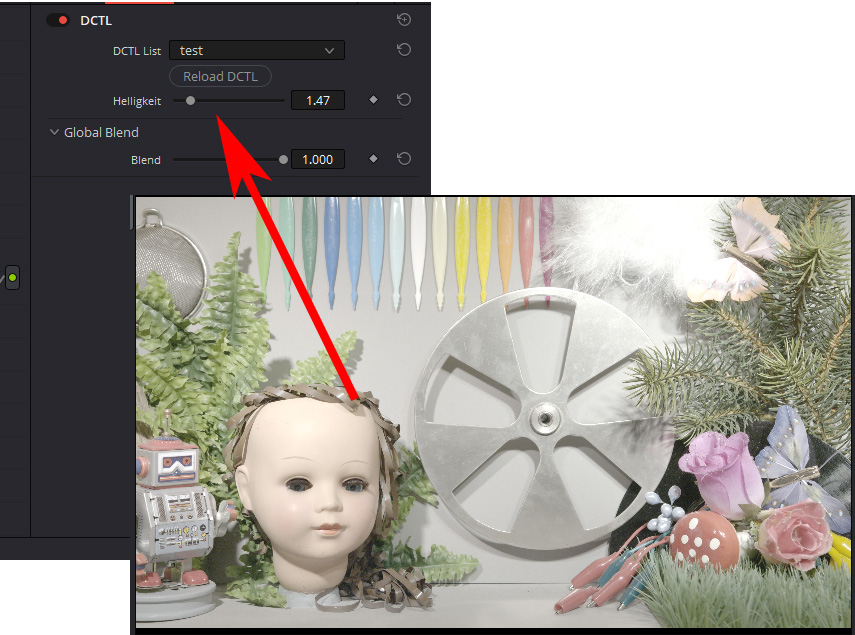
Task: Collapse the Global Blend section
Action: pos(54,132)
